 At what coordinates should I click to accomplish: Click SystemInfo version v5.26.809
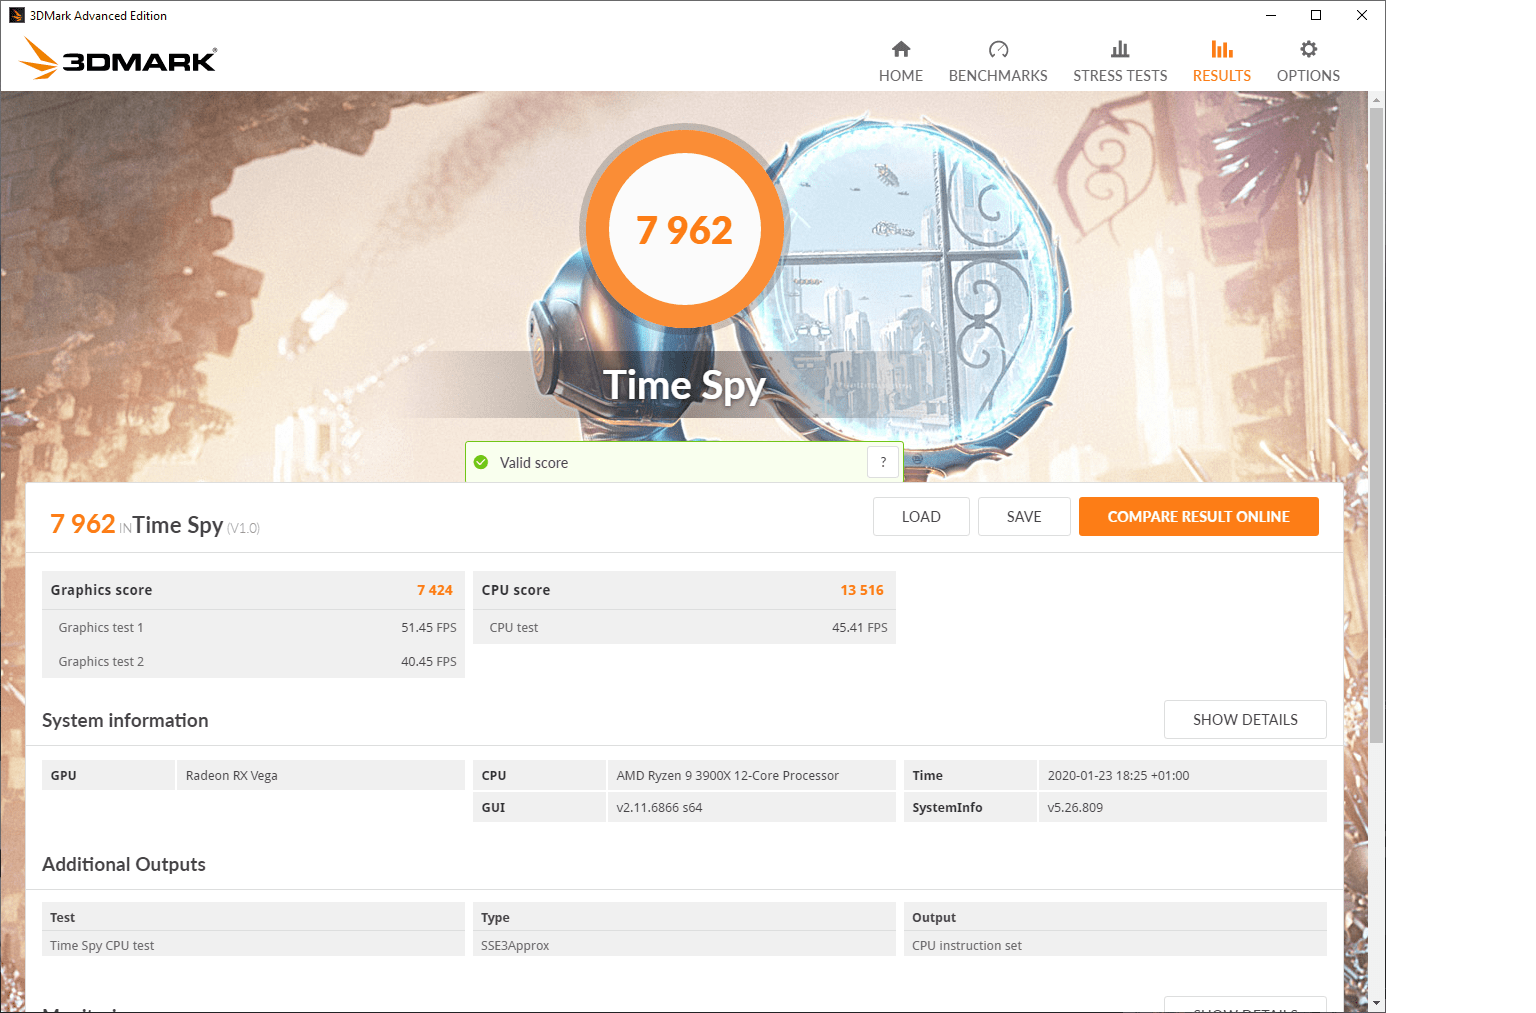pyautogui.click(x=1183, y=807)
